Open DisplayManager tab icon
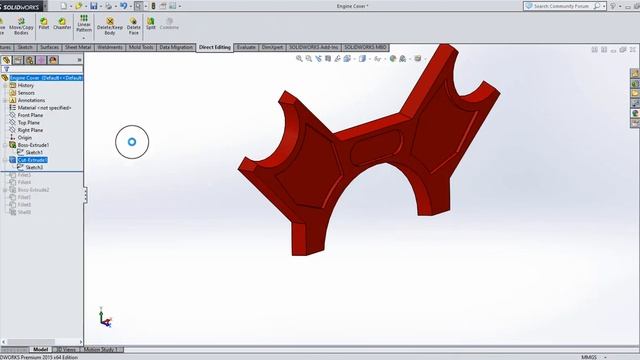640x360 pixels. [x=53, y=60]
